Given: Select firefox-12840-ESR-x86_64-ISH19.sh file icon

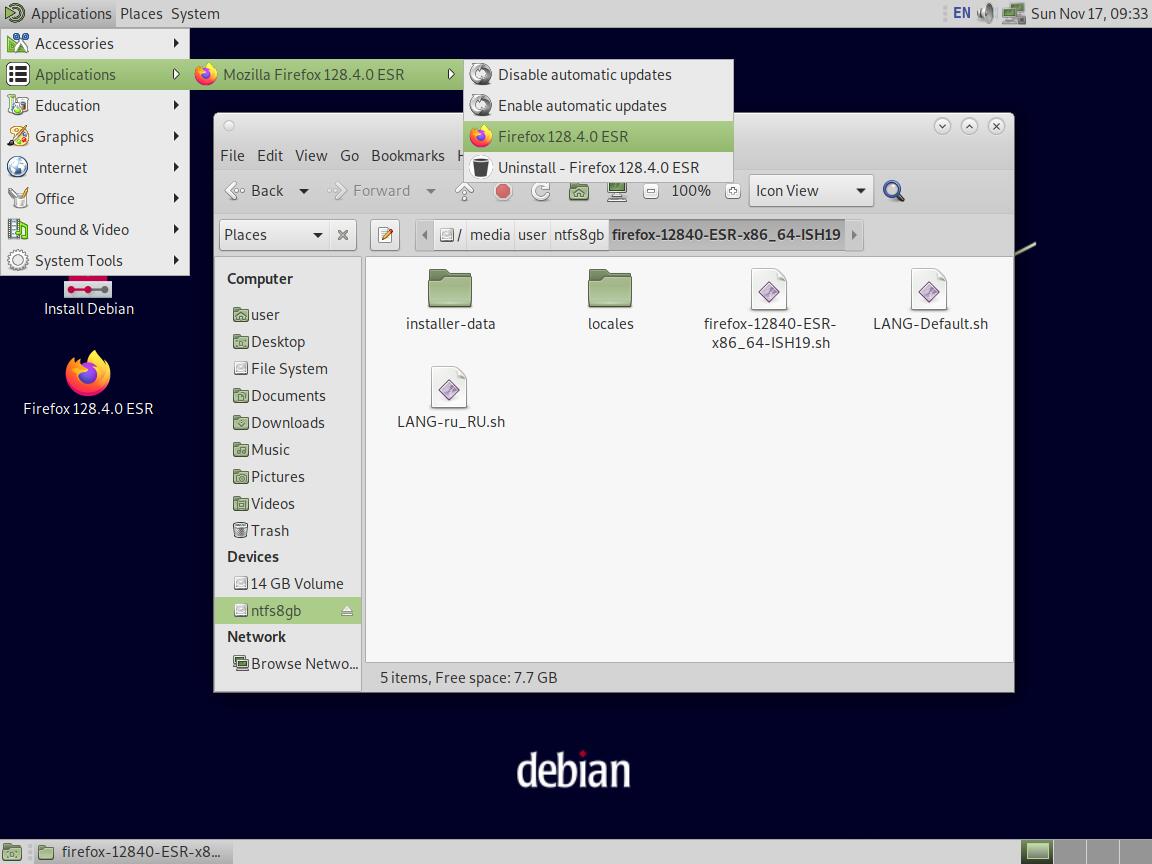Looking at the screenshot, I should point(769,289).
